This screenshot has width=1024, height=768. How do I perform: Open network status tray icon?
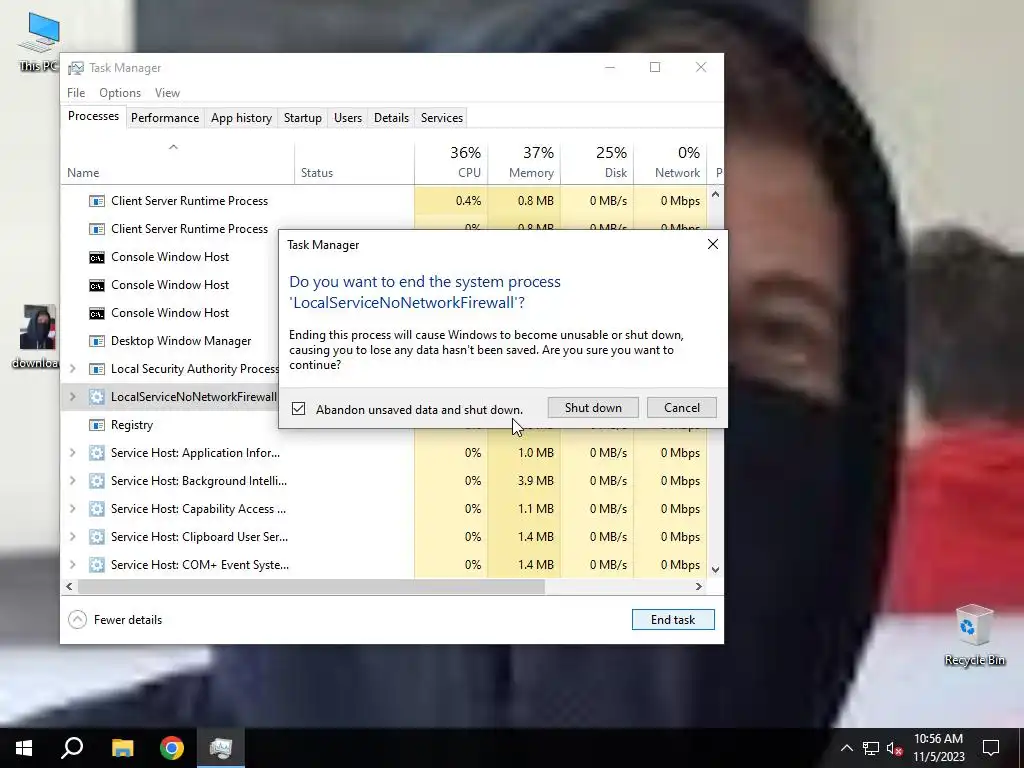click(x=871, y=748)
